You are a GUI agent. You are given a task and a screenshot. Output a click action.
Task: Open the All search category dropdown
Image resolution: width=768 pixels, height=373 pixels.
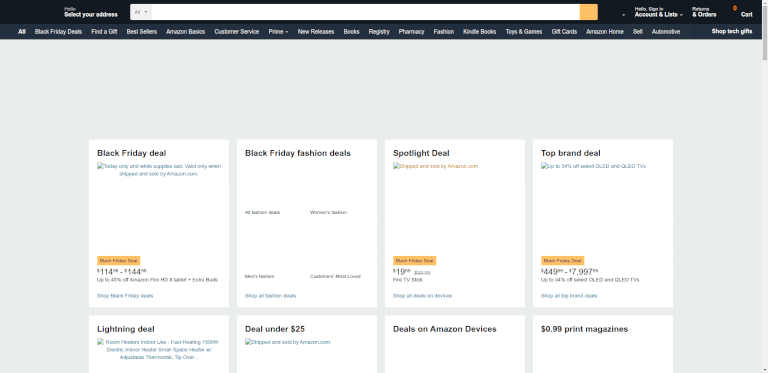(141, 12)
